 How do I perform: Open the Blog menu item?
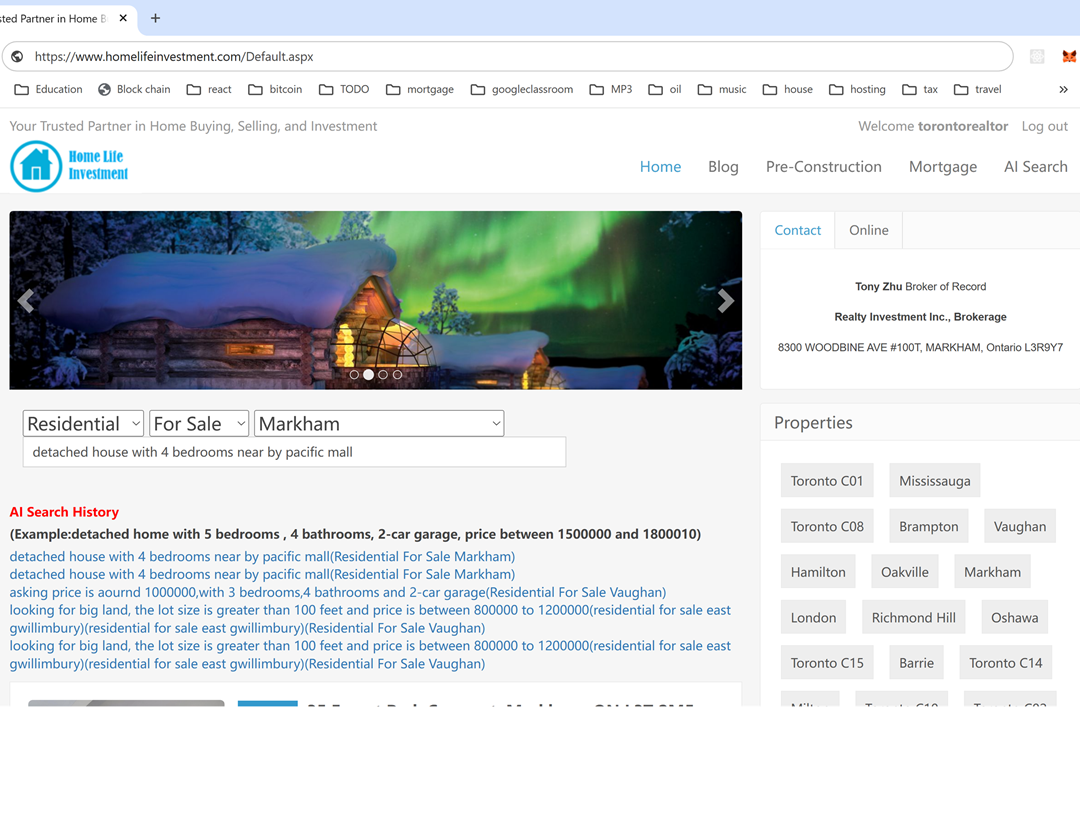point(723,167)
